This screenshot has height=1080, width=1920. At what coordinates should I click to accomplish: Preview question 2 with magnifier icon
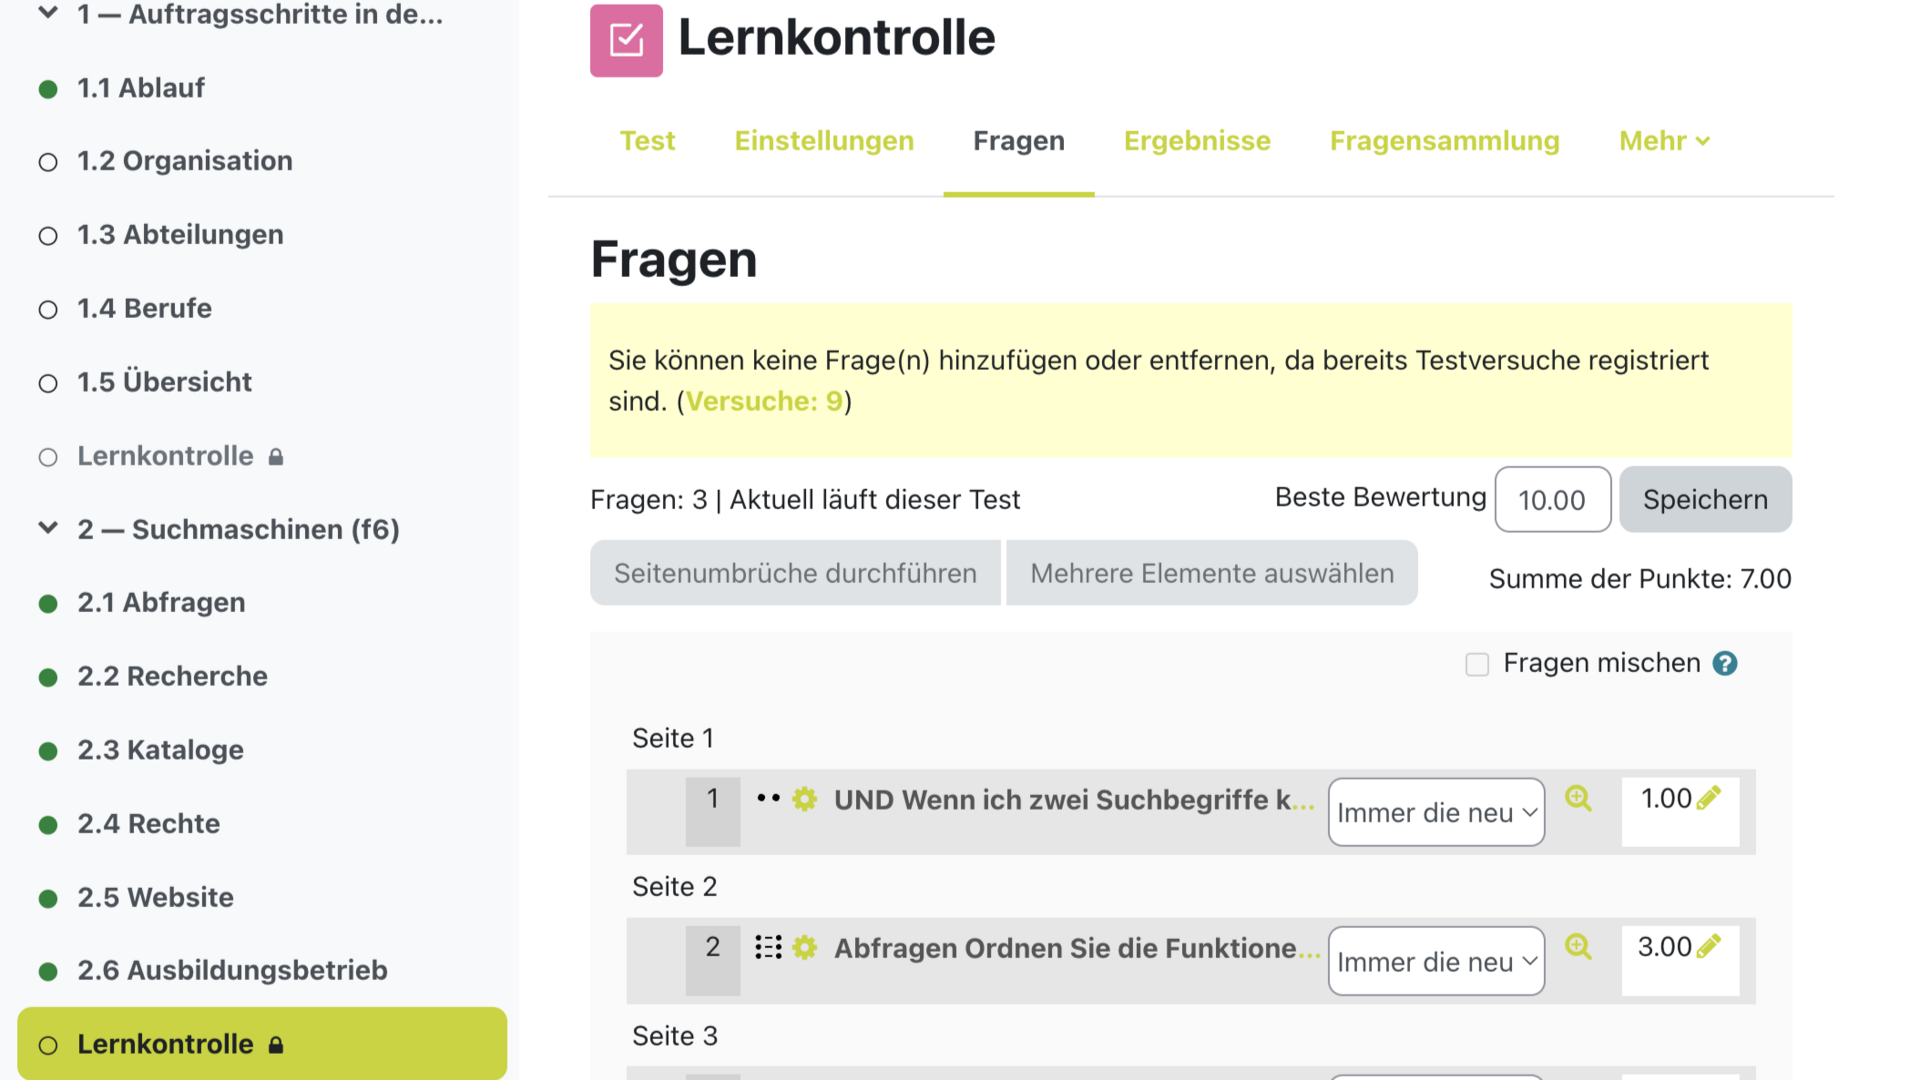(x=1578, y=946)
